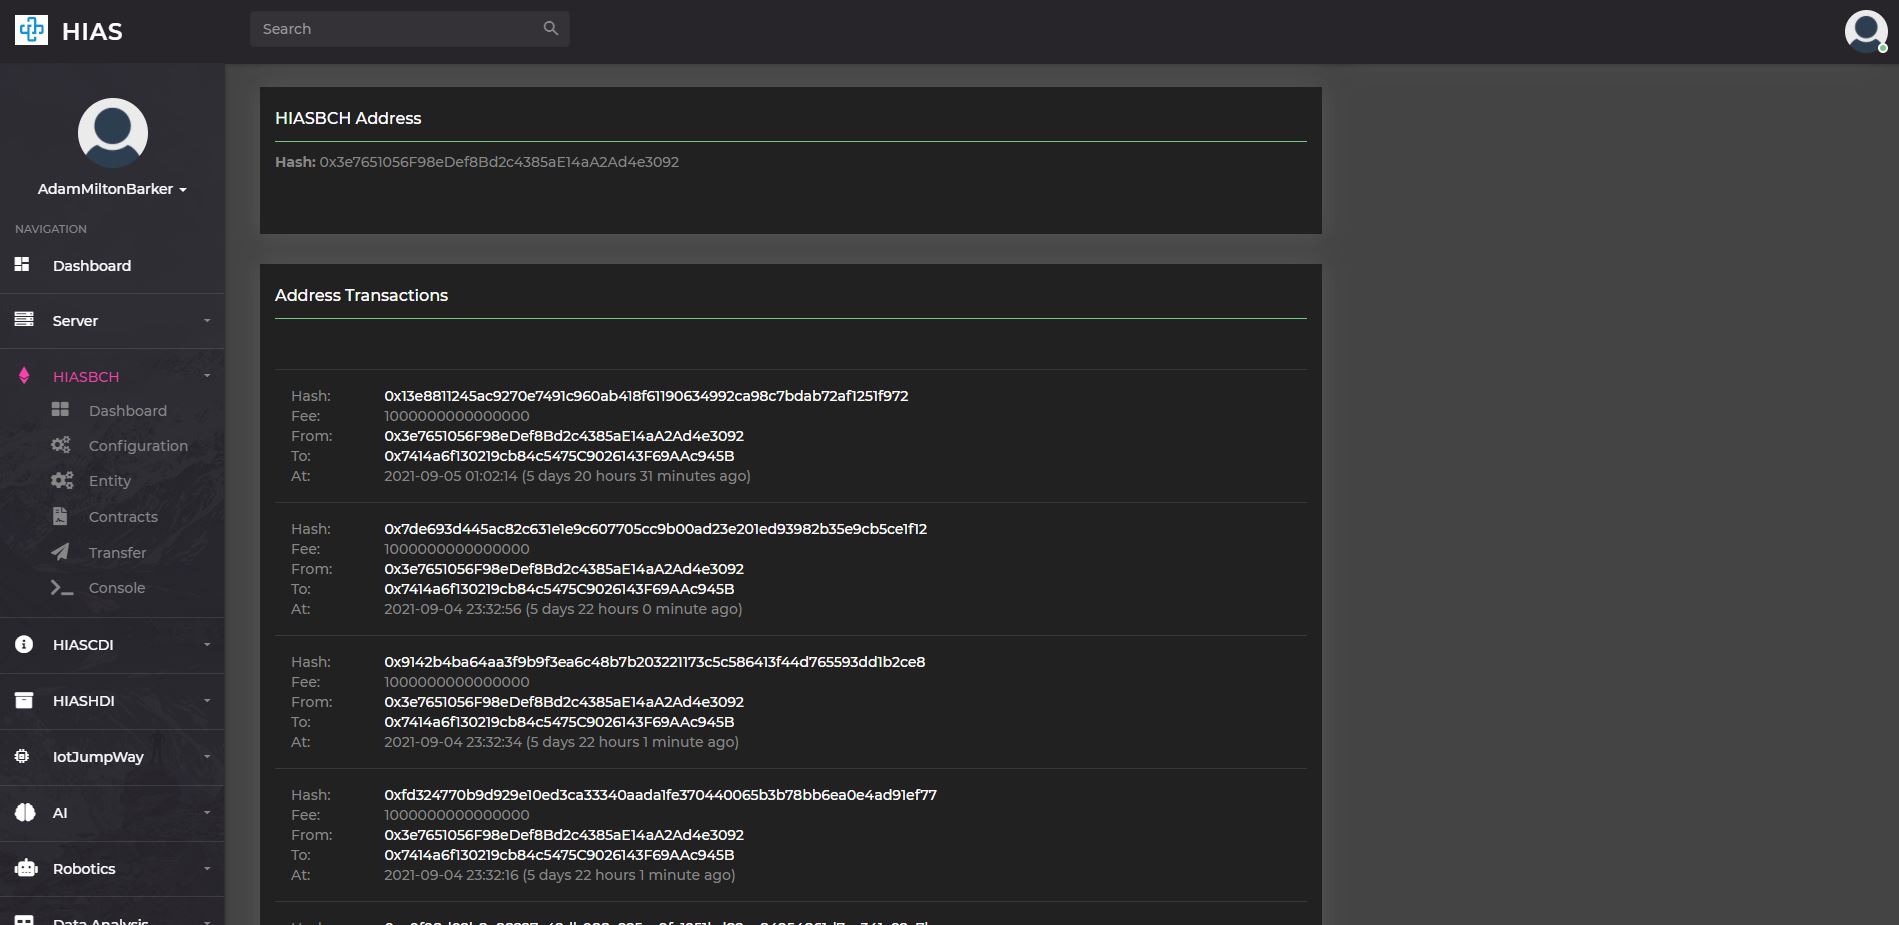Collapse the HIASBCH menu section
Image resolution: width=1899 pixels, height=925 pixels.
pos(112,376)
